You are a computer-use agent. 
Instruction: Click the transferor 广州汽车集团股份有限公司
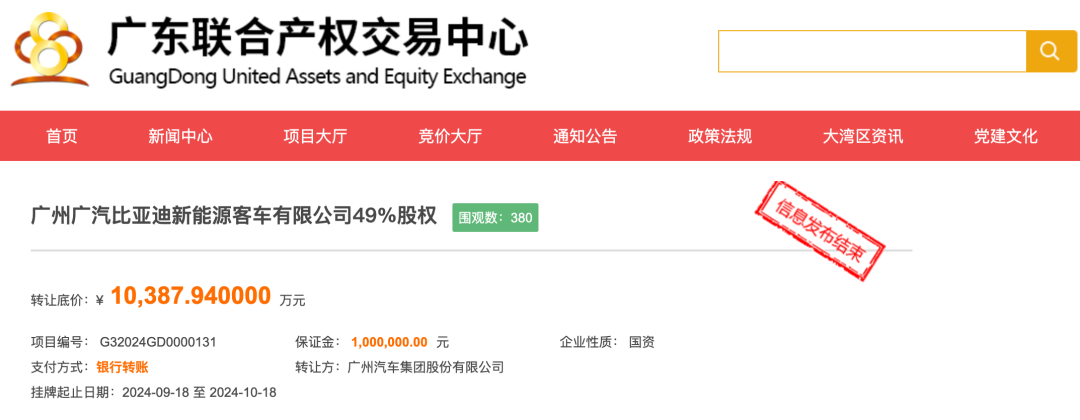[x=426, y=368]
